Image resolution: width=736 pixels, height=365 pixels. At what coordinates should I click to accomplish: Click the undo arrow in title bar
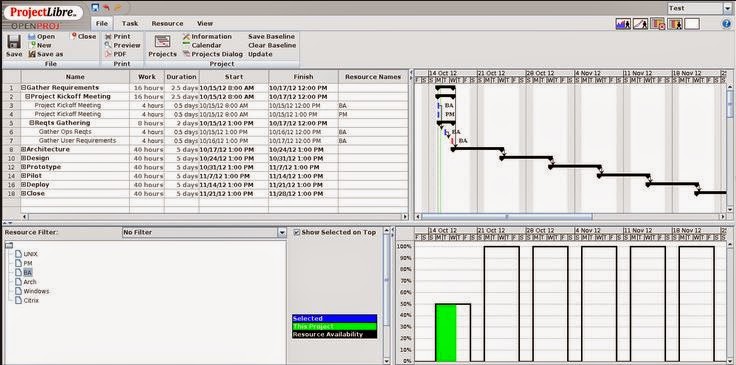[x=107, y=8]
